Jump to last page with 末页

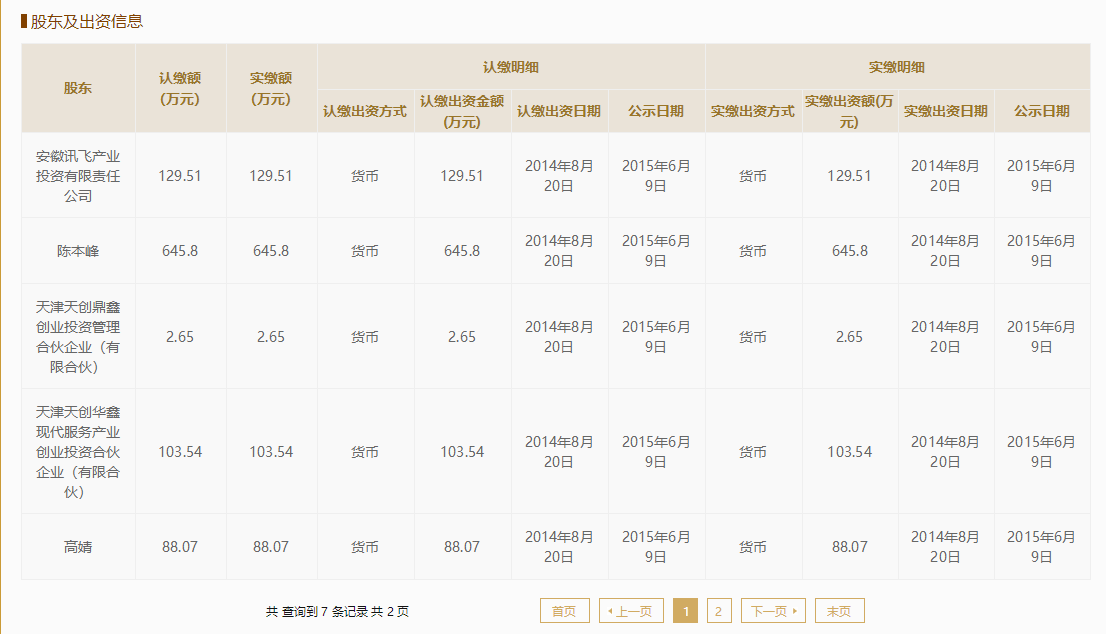[839, 611]
